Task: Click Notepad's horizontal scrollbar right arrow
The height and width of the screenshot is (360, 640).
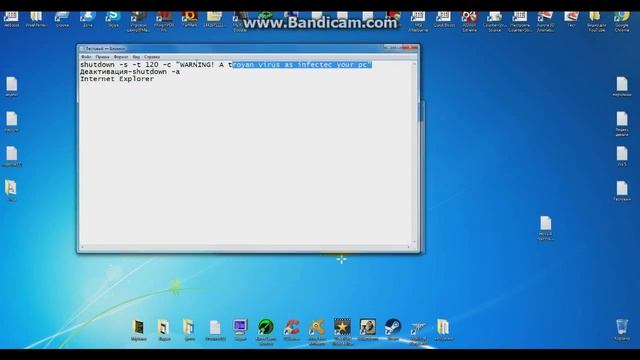Action: [x=409, y=247]
